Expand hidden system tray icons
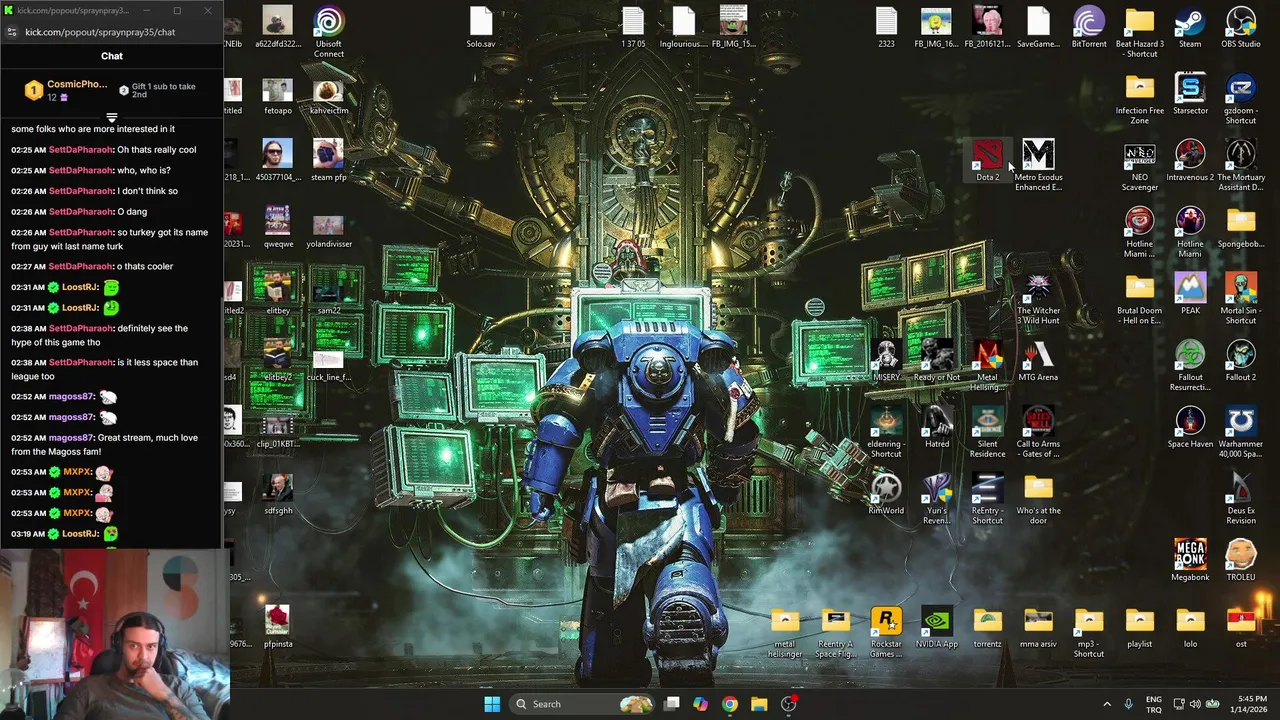Viewport: 1280px width, 720px height. [x=1107, y=704]
